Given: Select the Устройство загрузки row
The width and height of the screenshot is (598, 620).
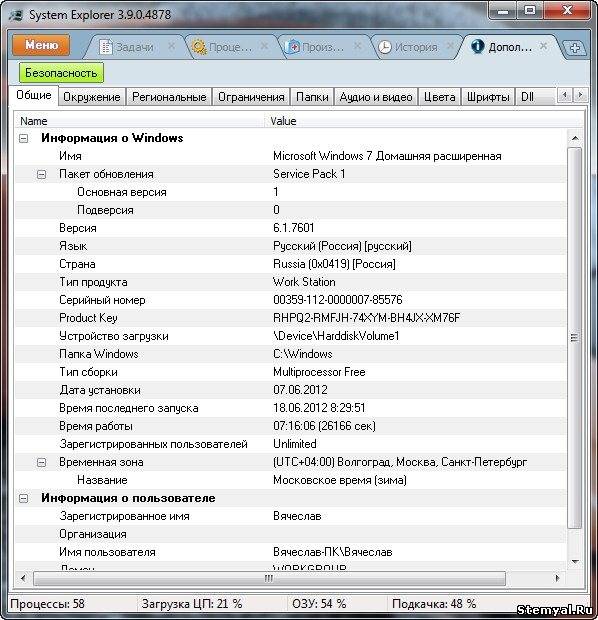Looking at the screenshot, I should 291,336.
